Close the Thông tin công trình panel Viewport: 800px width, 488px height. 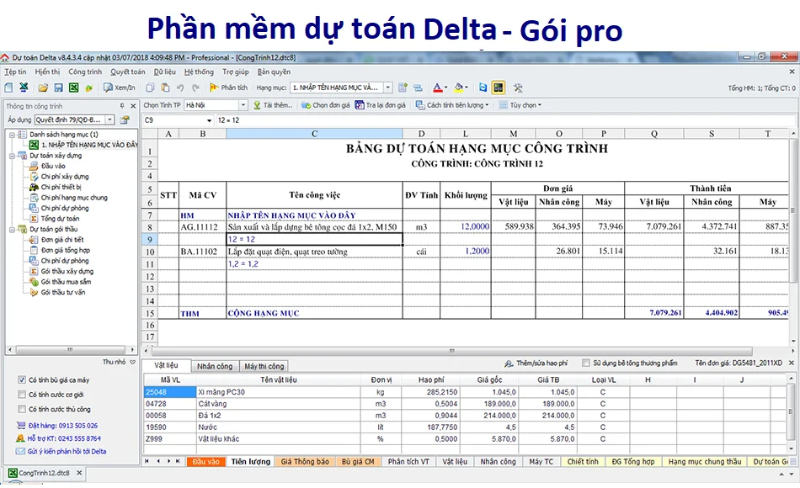tap(133, 106)
